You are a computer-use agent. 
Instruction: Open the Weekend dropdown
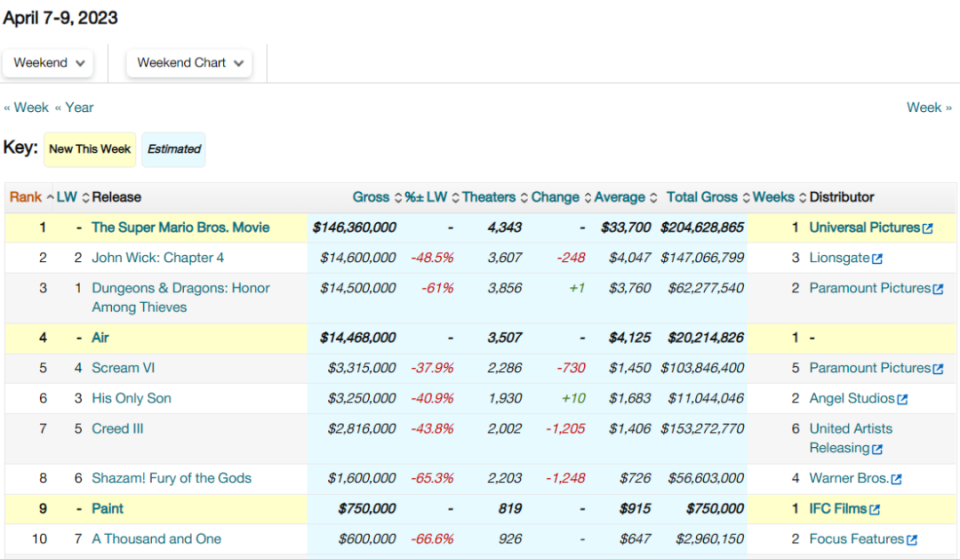(48, 63)
